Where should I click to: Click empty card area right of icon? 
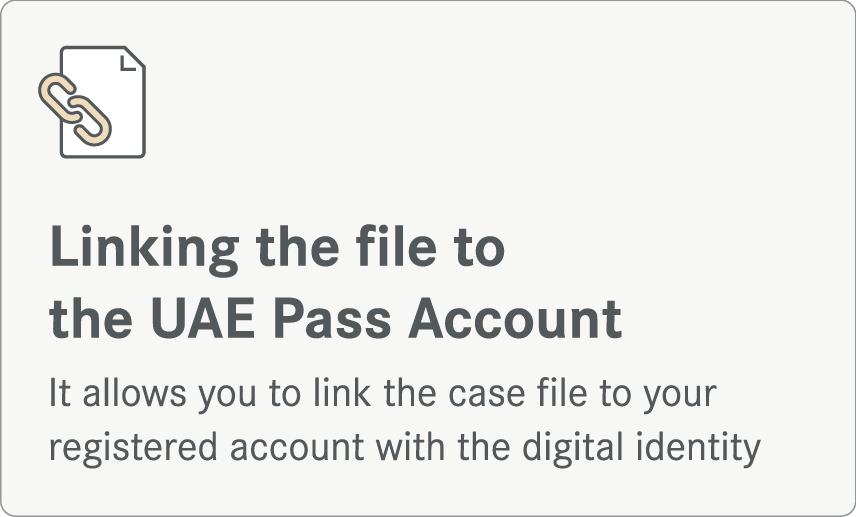[491, 104]
